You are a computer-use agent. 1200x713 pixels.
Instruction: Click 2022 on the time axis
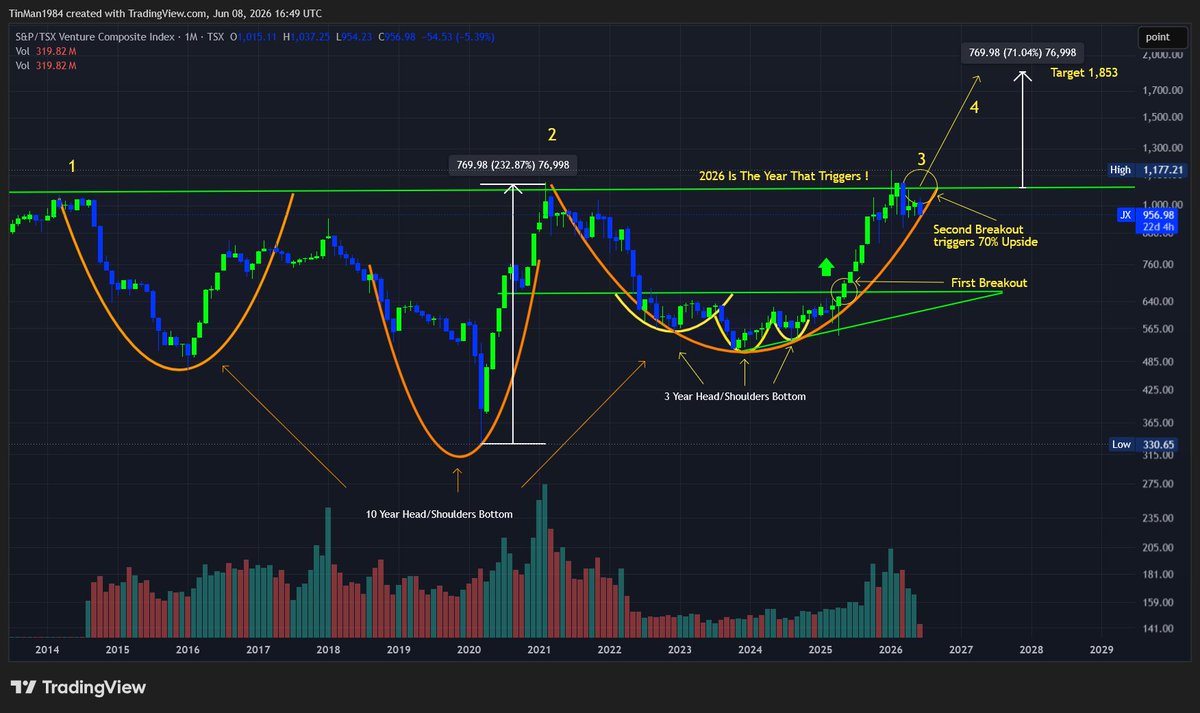tap(609, 649)
